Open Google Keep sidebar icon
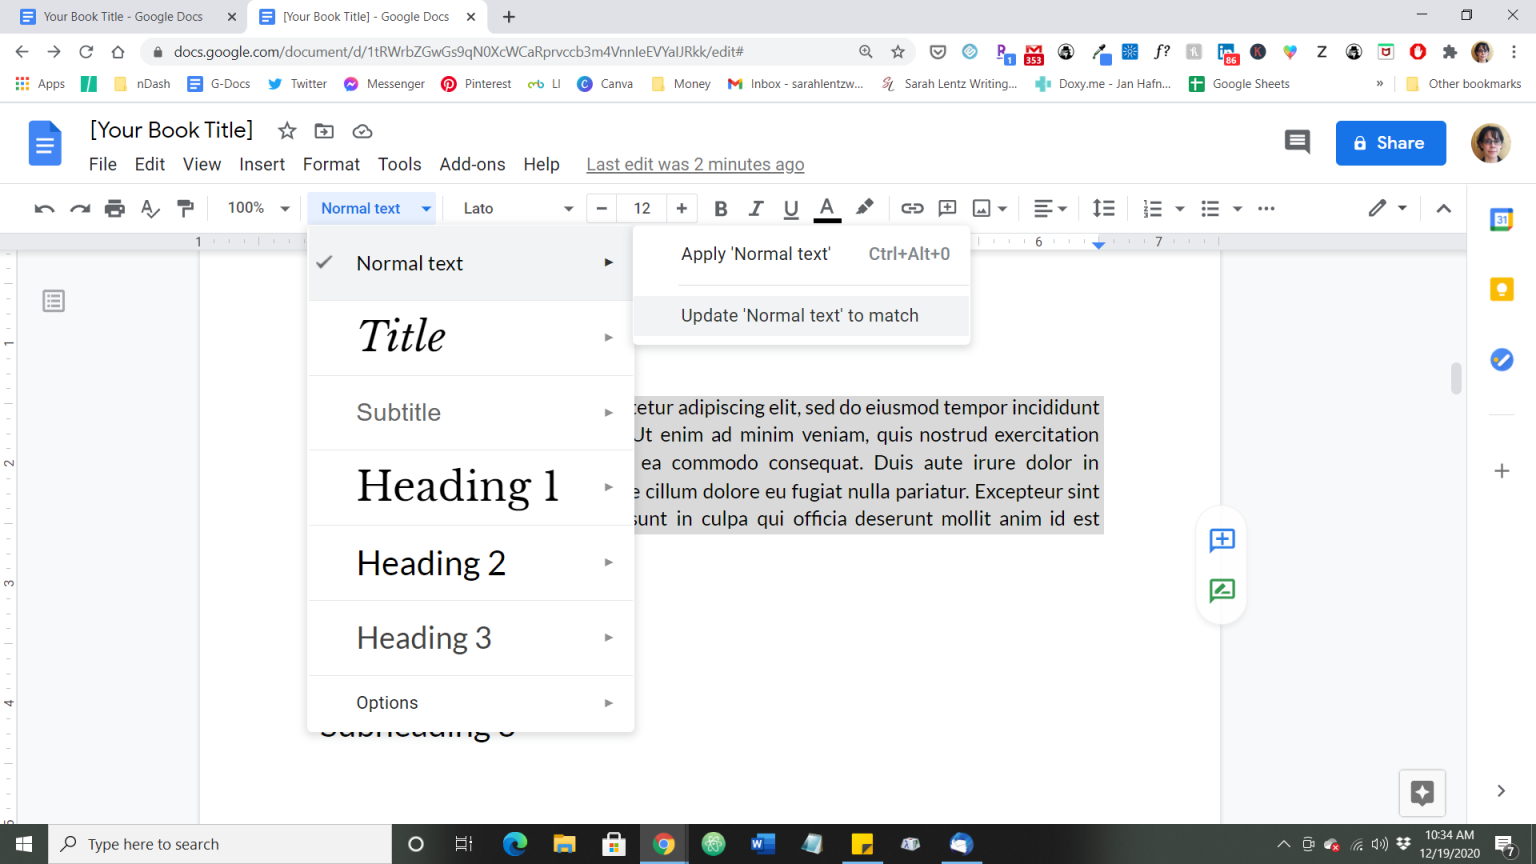1536x864 pixels. (1501, 289)
